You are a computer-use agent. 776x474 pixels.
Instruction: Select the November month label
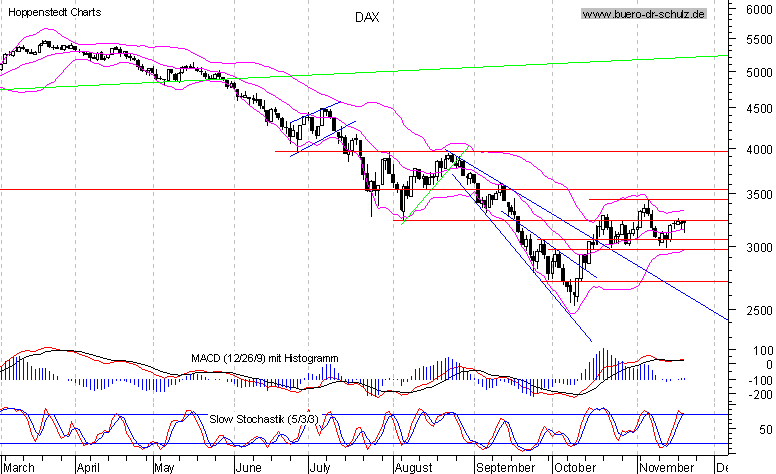(667, 467)
